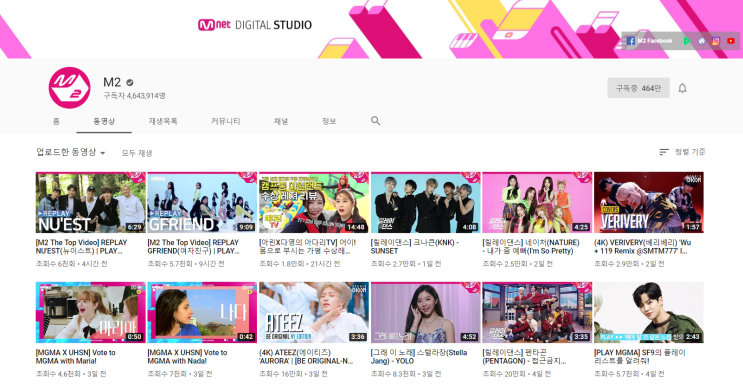Open the 4:52 Stella Jang video thumbnail
This screenshot has height=384, width=743.
(426, 312)
